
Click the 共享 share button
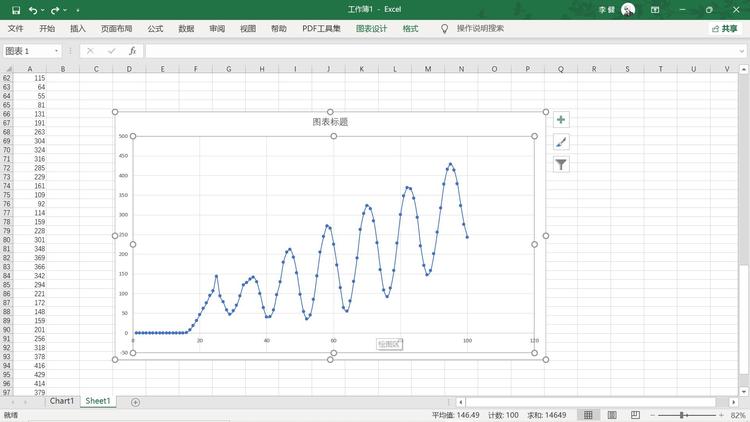point(725,29)
